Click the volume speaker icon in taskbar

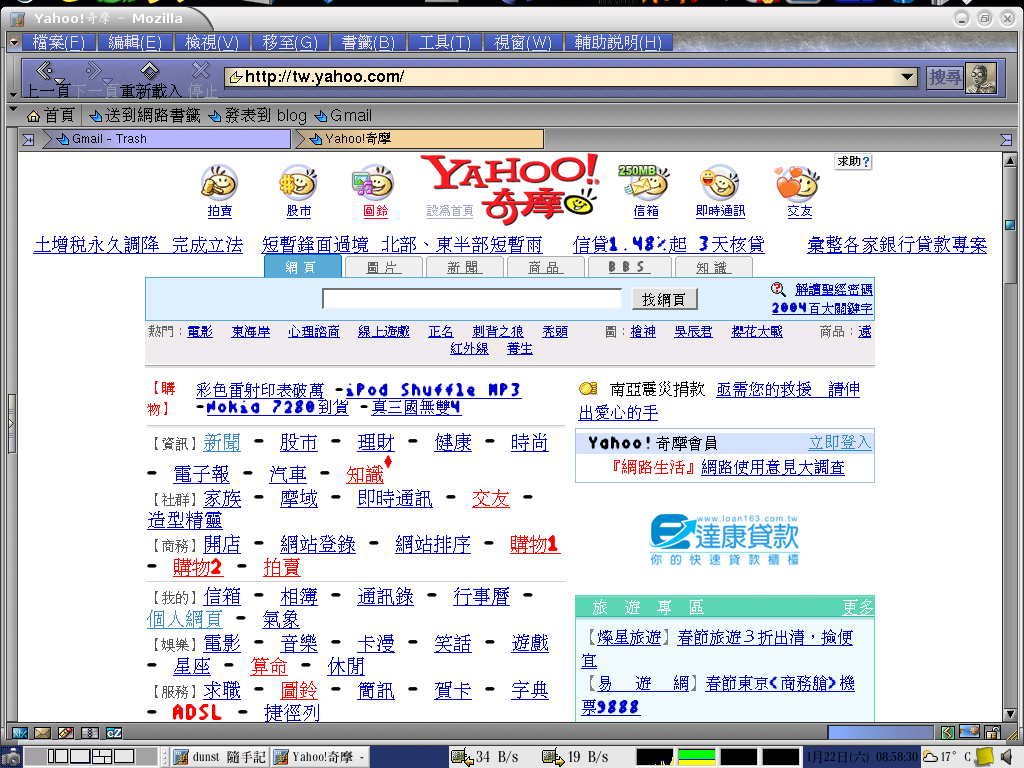pos(1007,756)
